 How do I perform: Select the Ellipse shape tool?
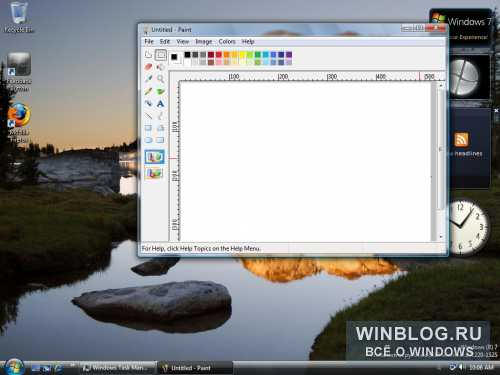pyautogui.click(x=149, y=140)
